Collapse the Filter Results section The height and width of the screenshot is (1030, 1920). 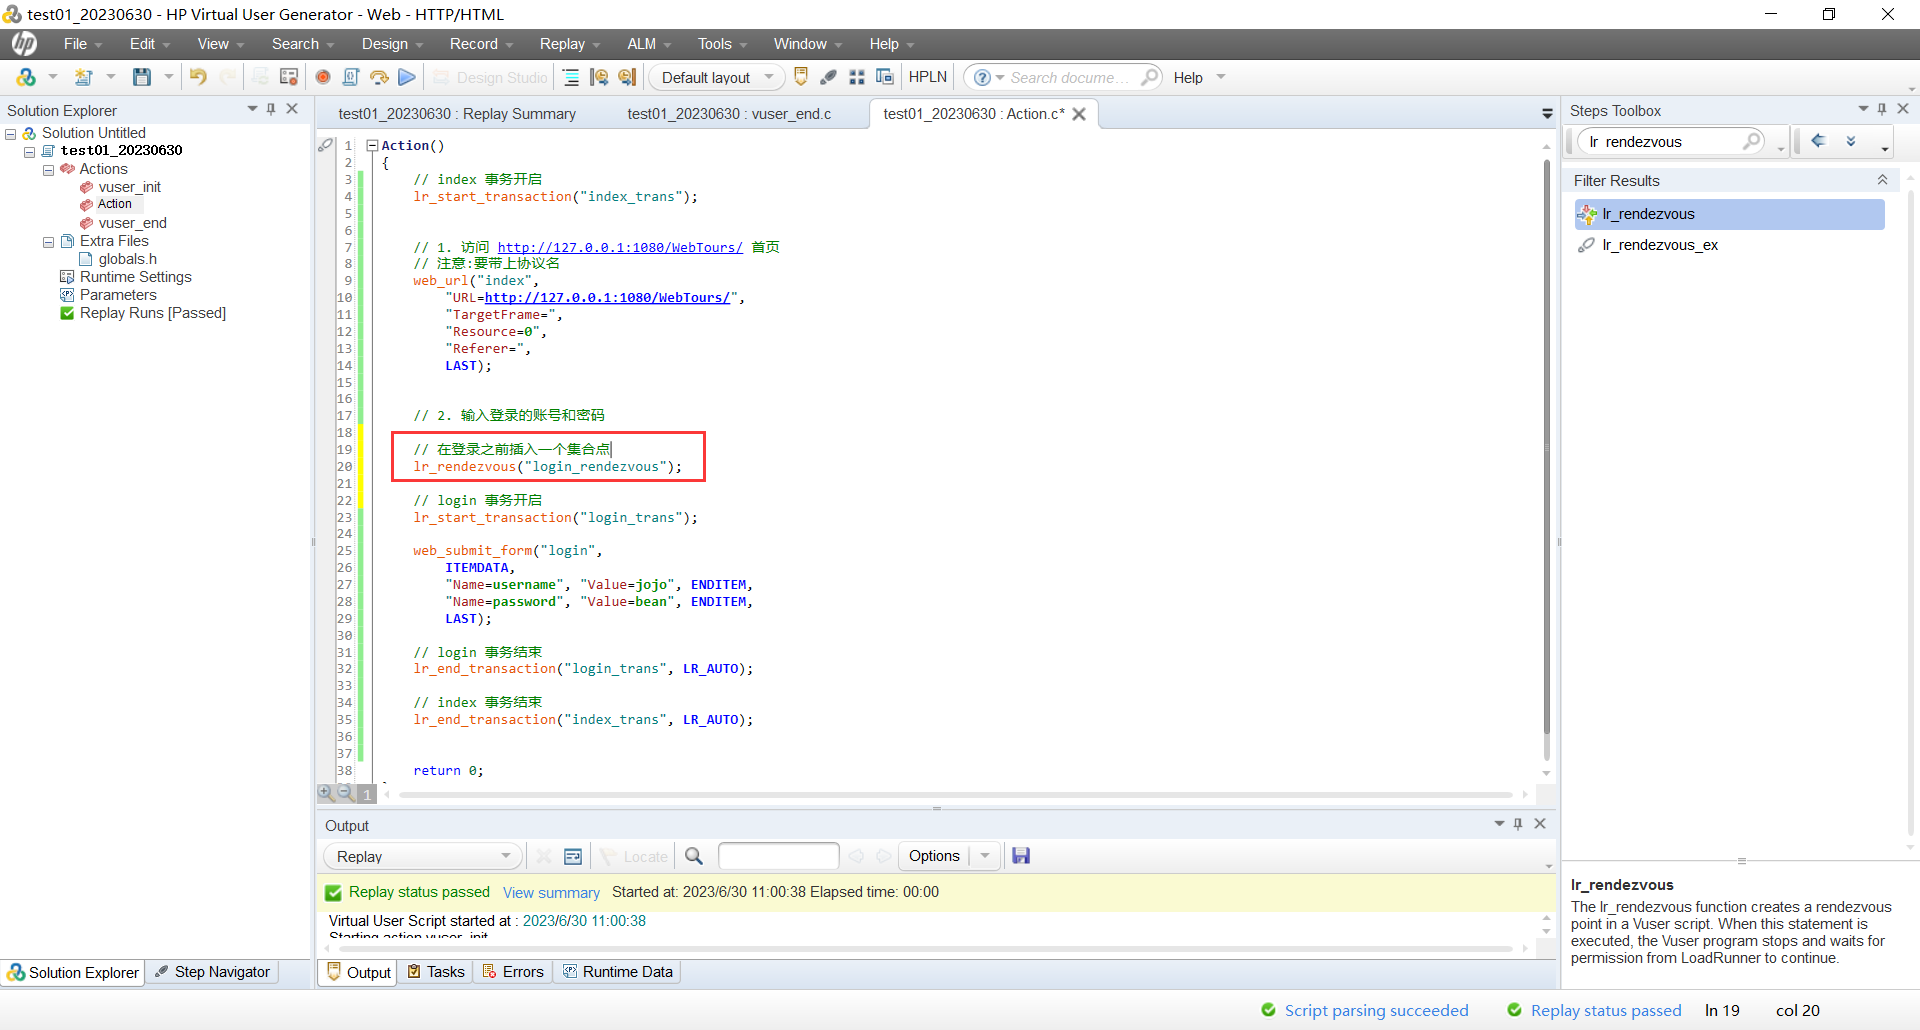(1882, 180)
